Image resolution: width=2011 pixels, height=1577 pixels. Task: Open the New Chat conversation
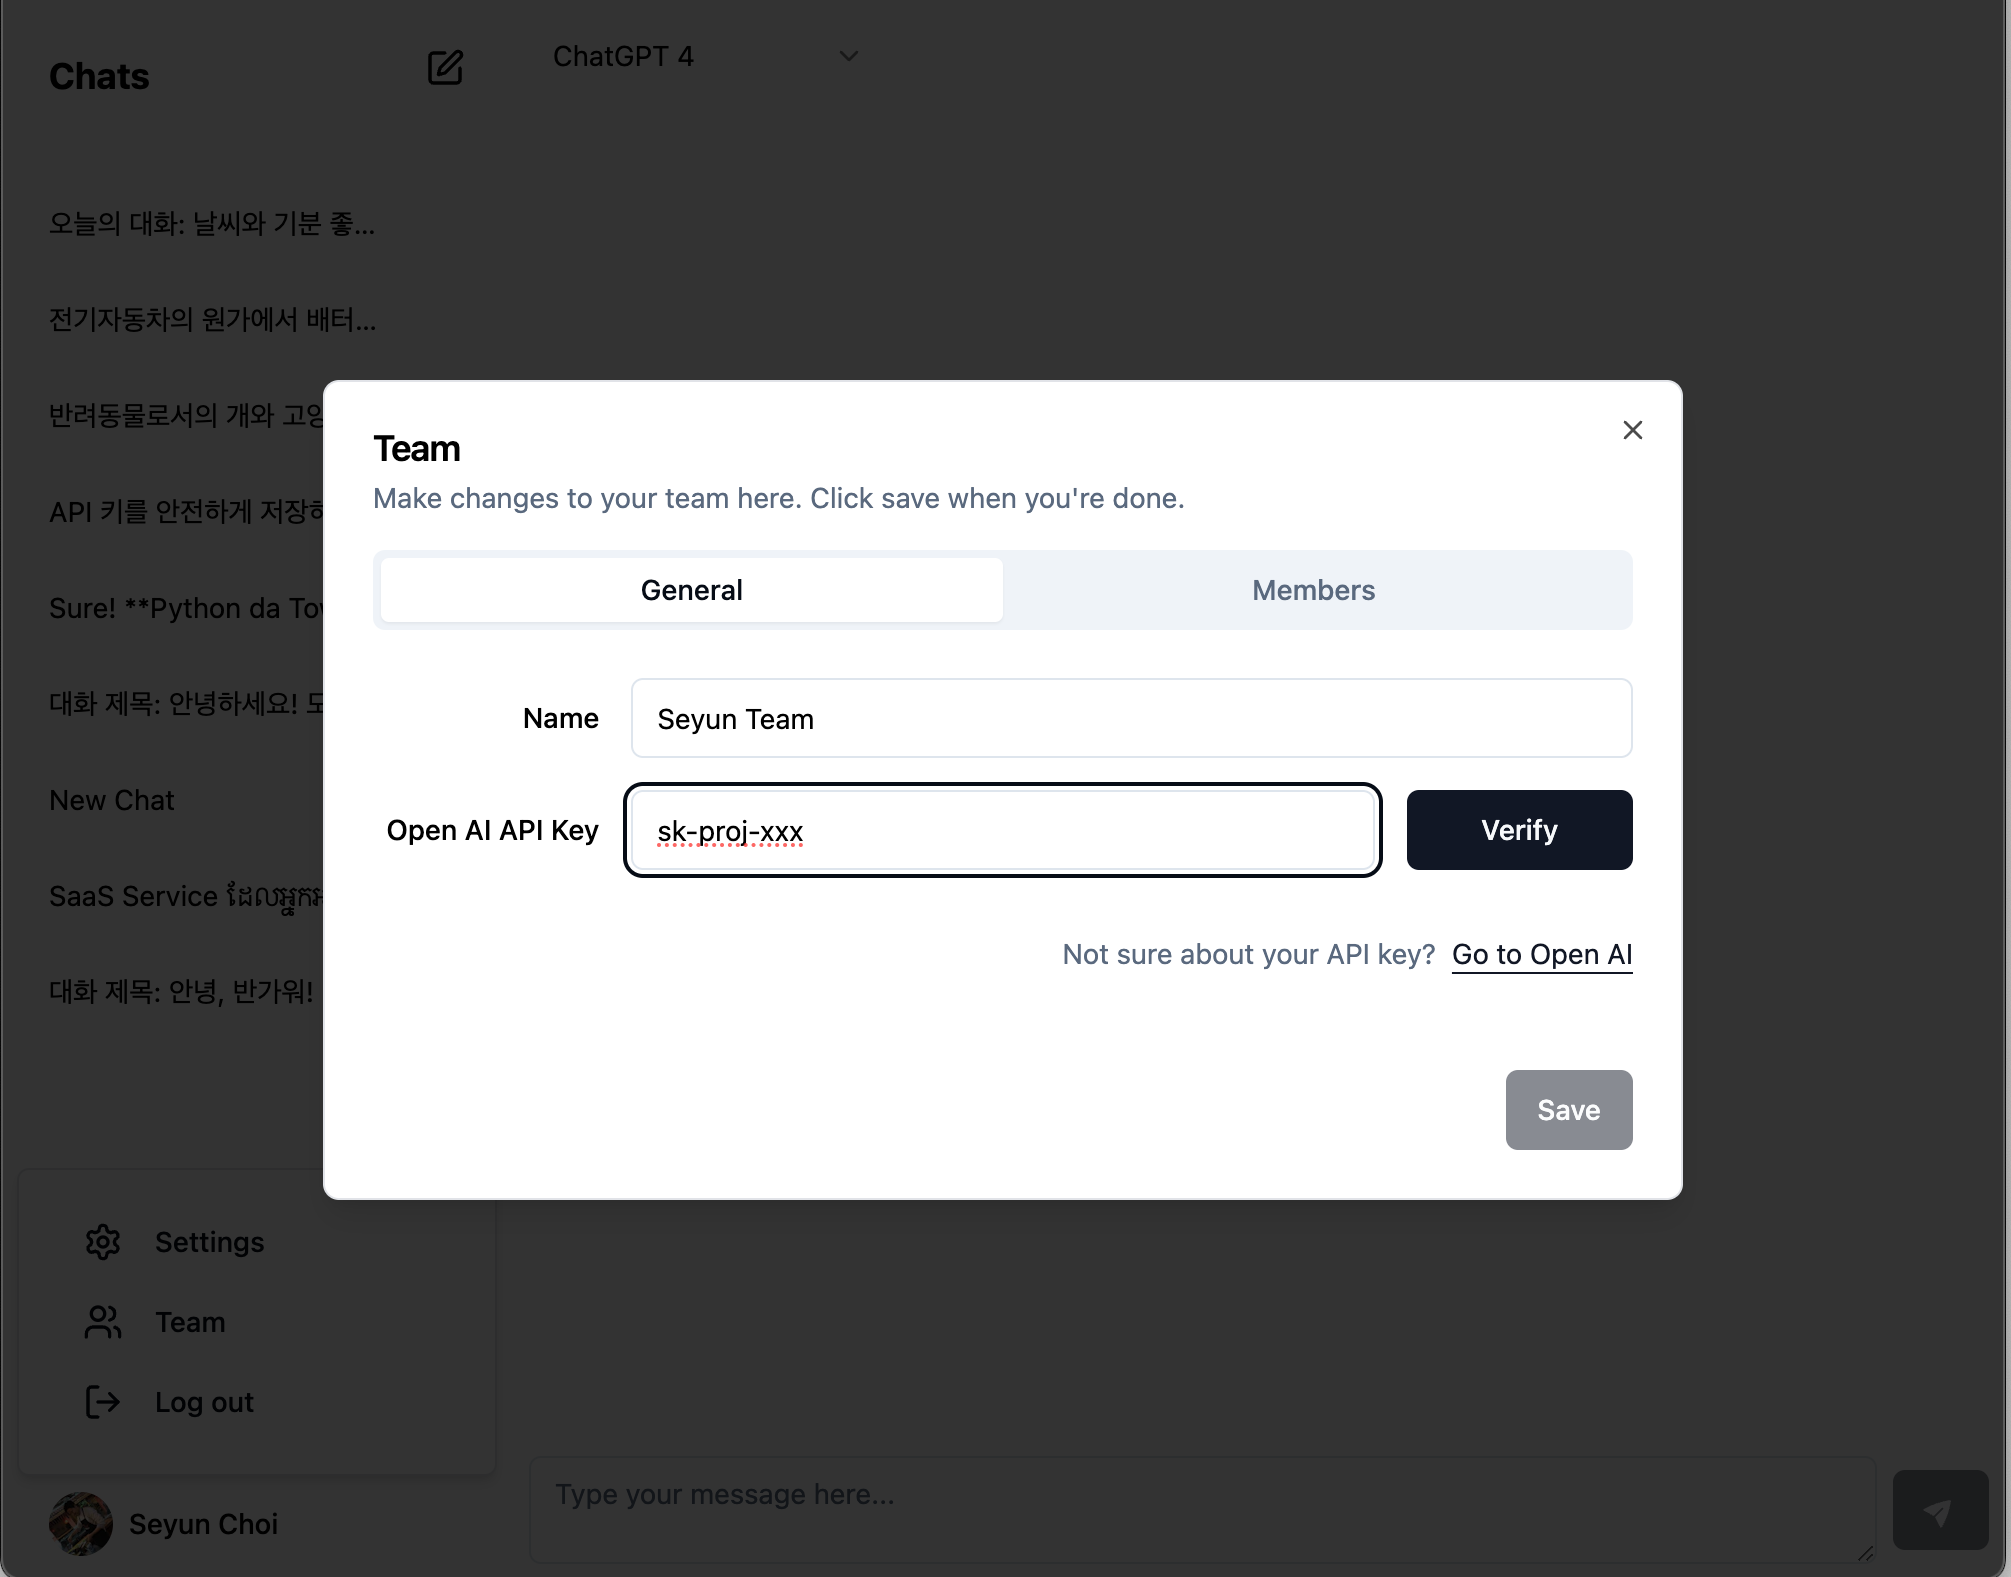pos(112,800)
